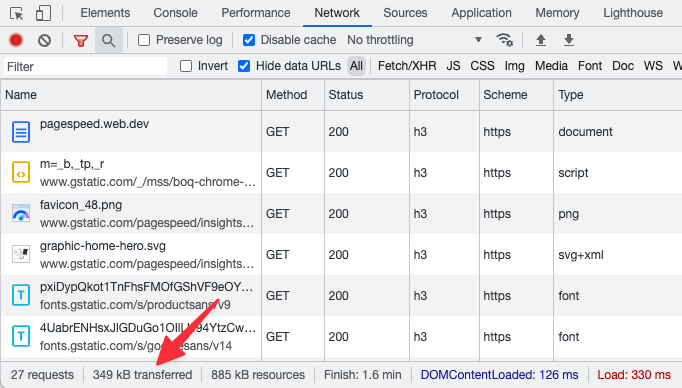This screenshot has width=682, height=388.
Task: Select the pagespeed.web.dev request name
Action: 94,124
